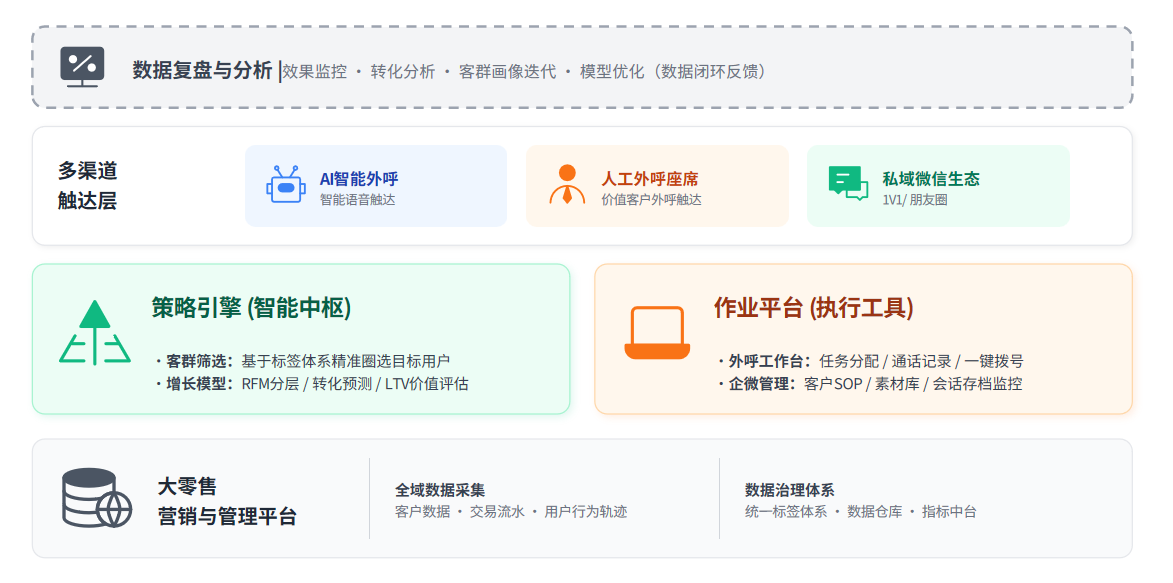Click the 增长模型 bullet line
Screen dimensions: 1173x583
tap(311, 385)
